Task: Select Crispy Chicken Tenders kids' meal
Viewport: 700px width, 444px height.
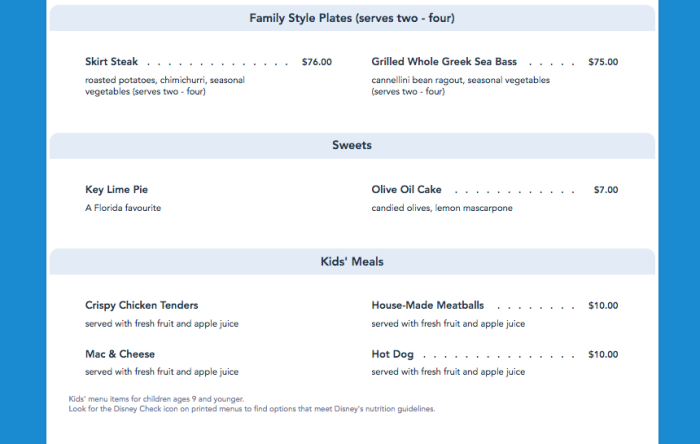Action: click(142, 306)
